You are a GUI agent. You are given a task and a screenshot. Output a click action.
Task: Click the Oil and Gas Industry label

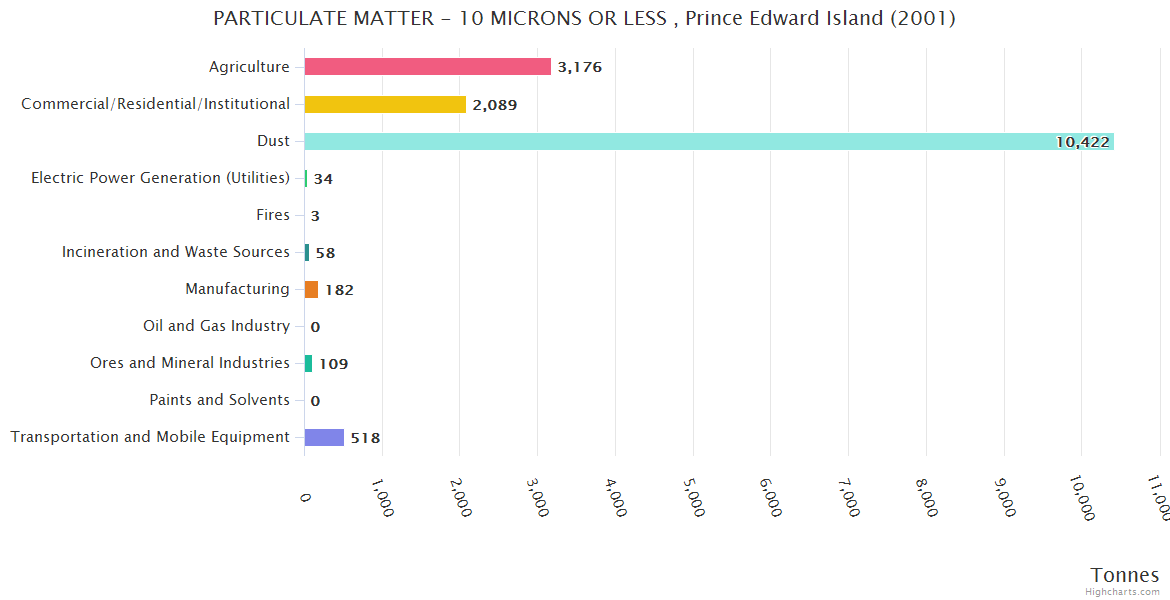[x=216, y=326]
